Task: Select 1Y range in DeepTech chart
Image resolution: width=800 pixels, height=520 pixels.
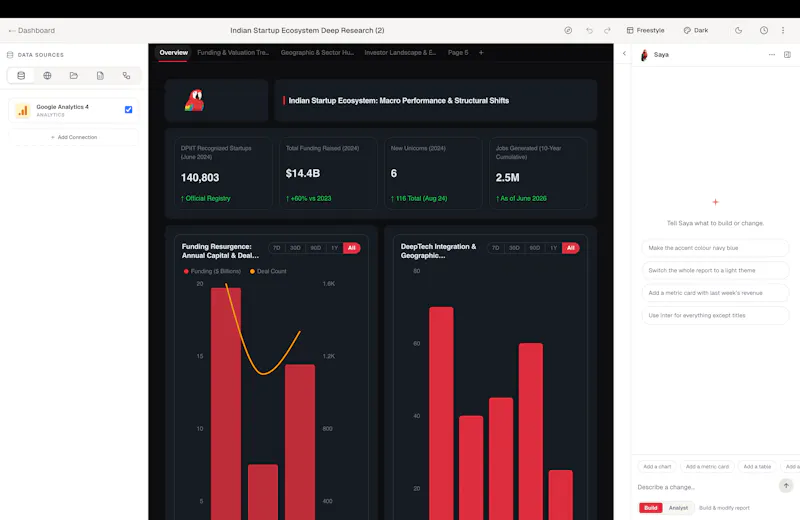Action: tap(554, 248)
